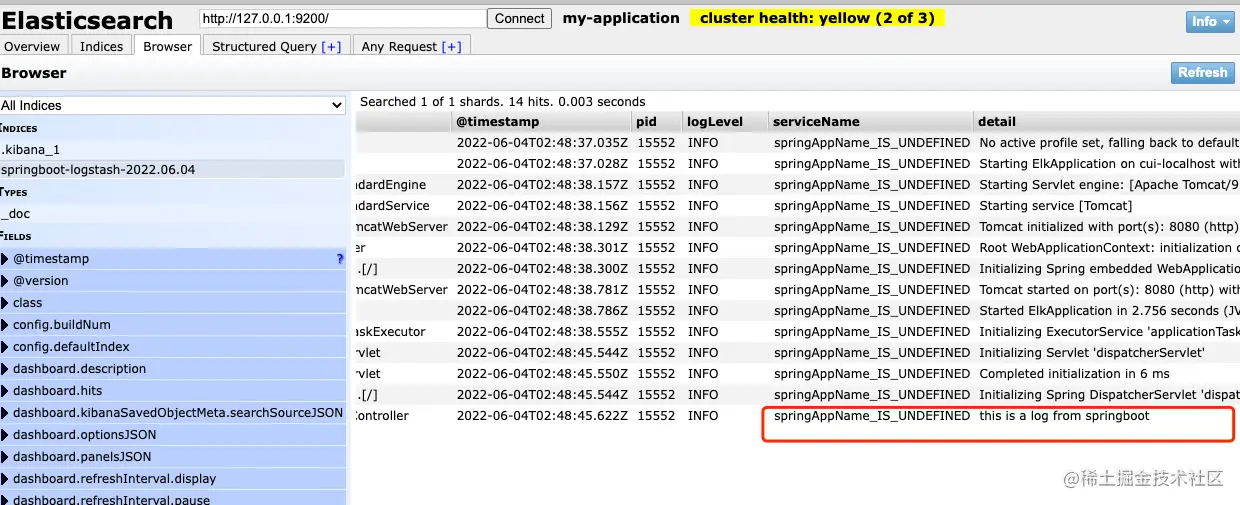Expand the config.buildNum field

pyautogui.click(x=5, y=325)
